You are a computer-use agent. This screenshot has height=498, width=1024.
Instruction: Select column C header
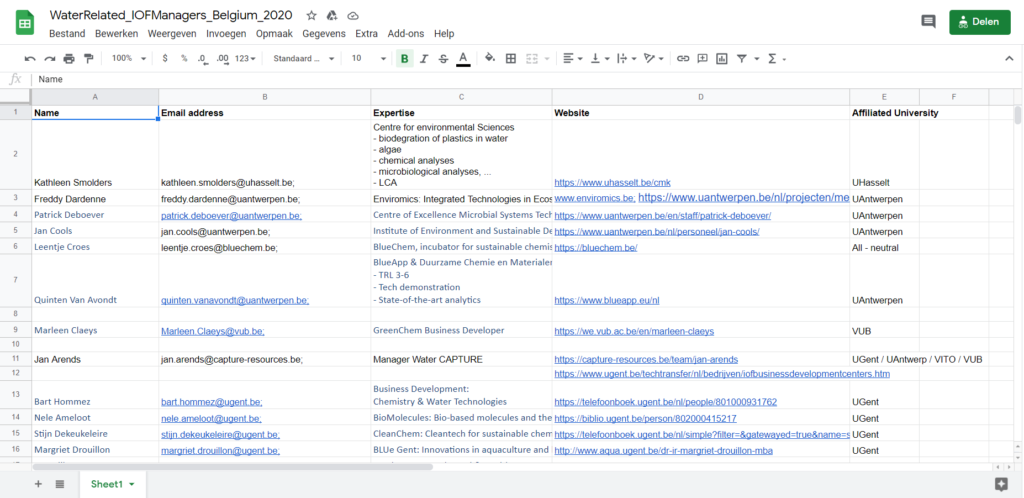pyautogui.click(x=461, y=97)
